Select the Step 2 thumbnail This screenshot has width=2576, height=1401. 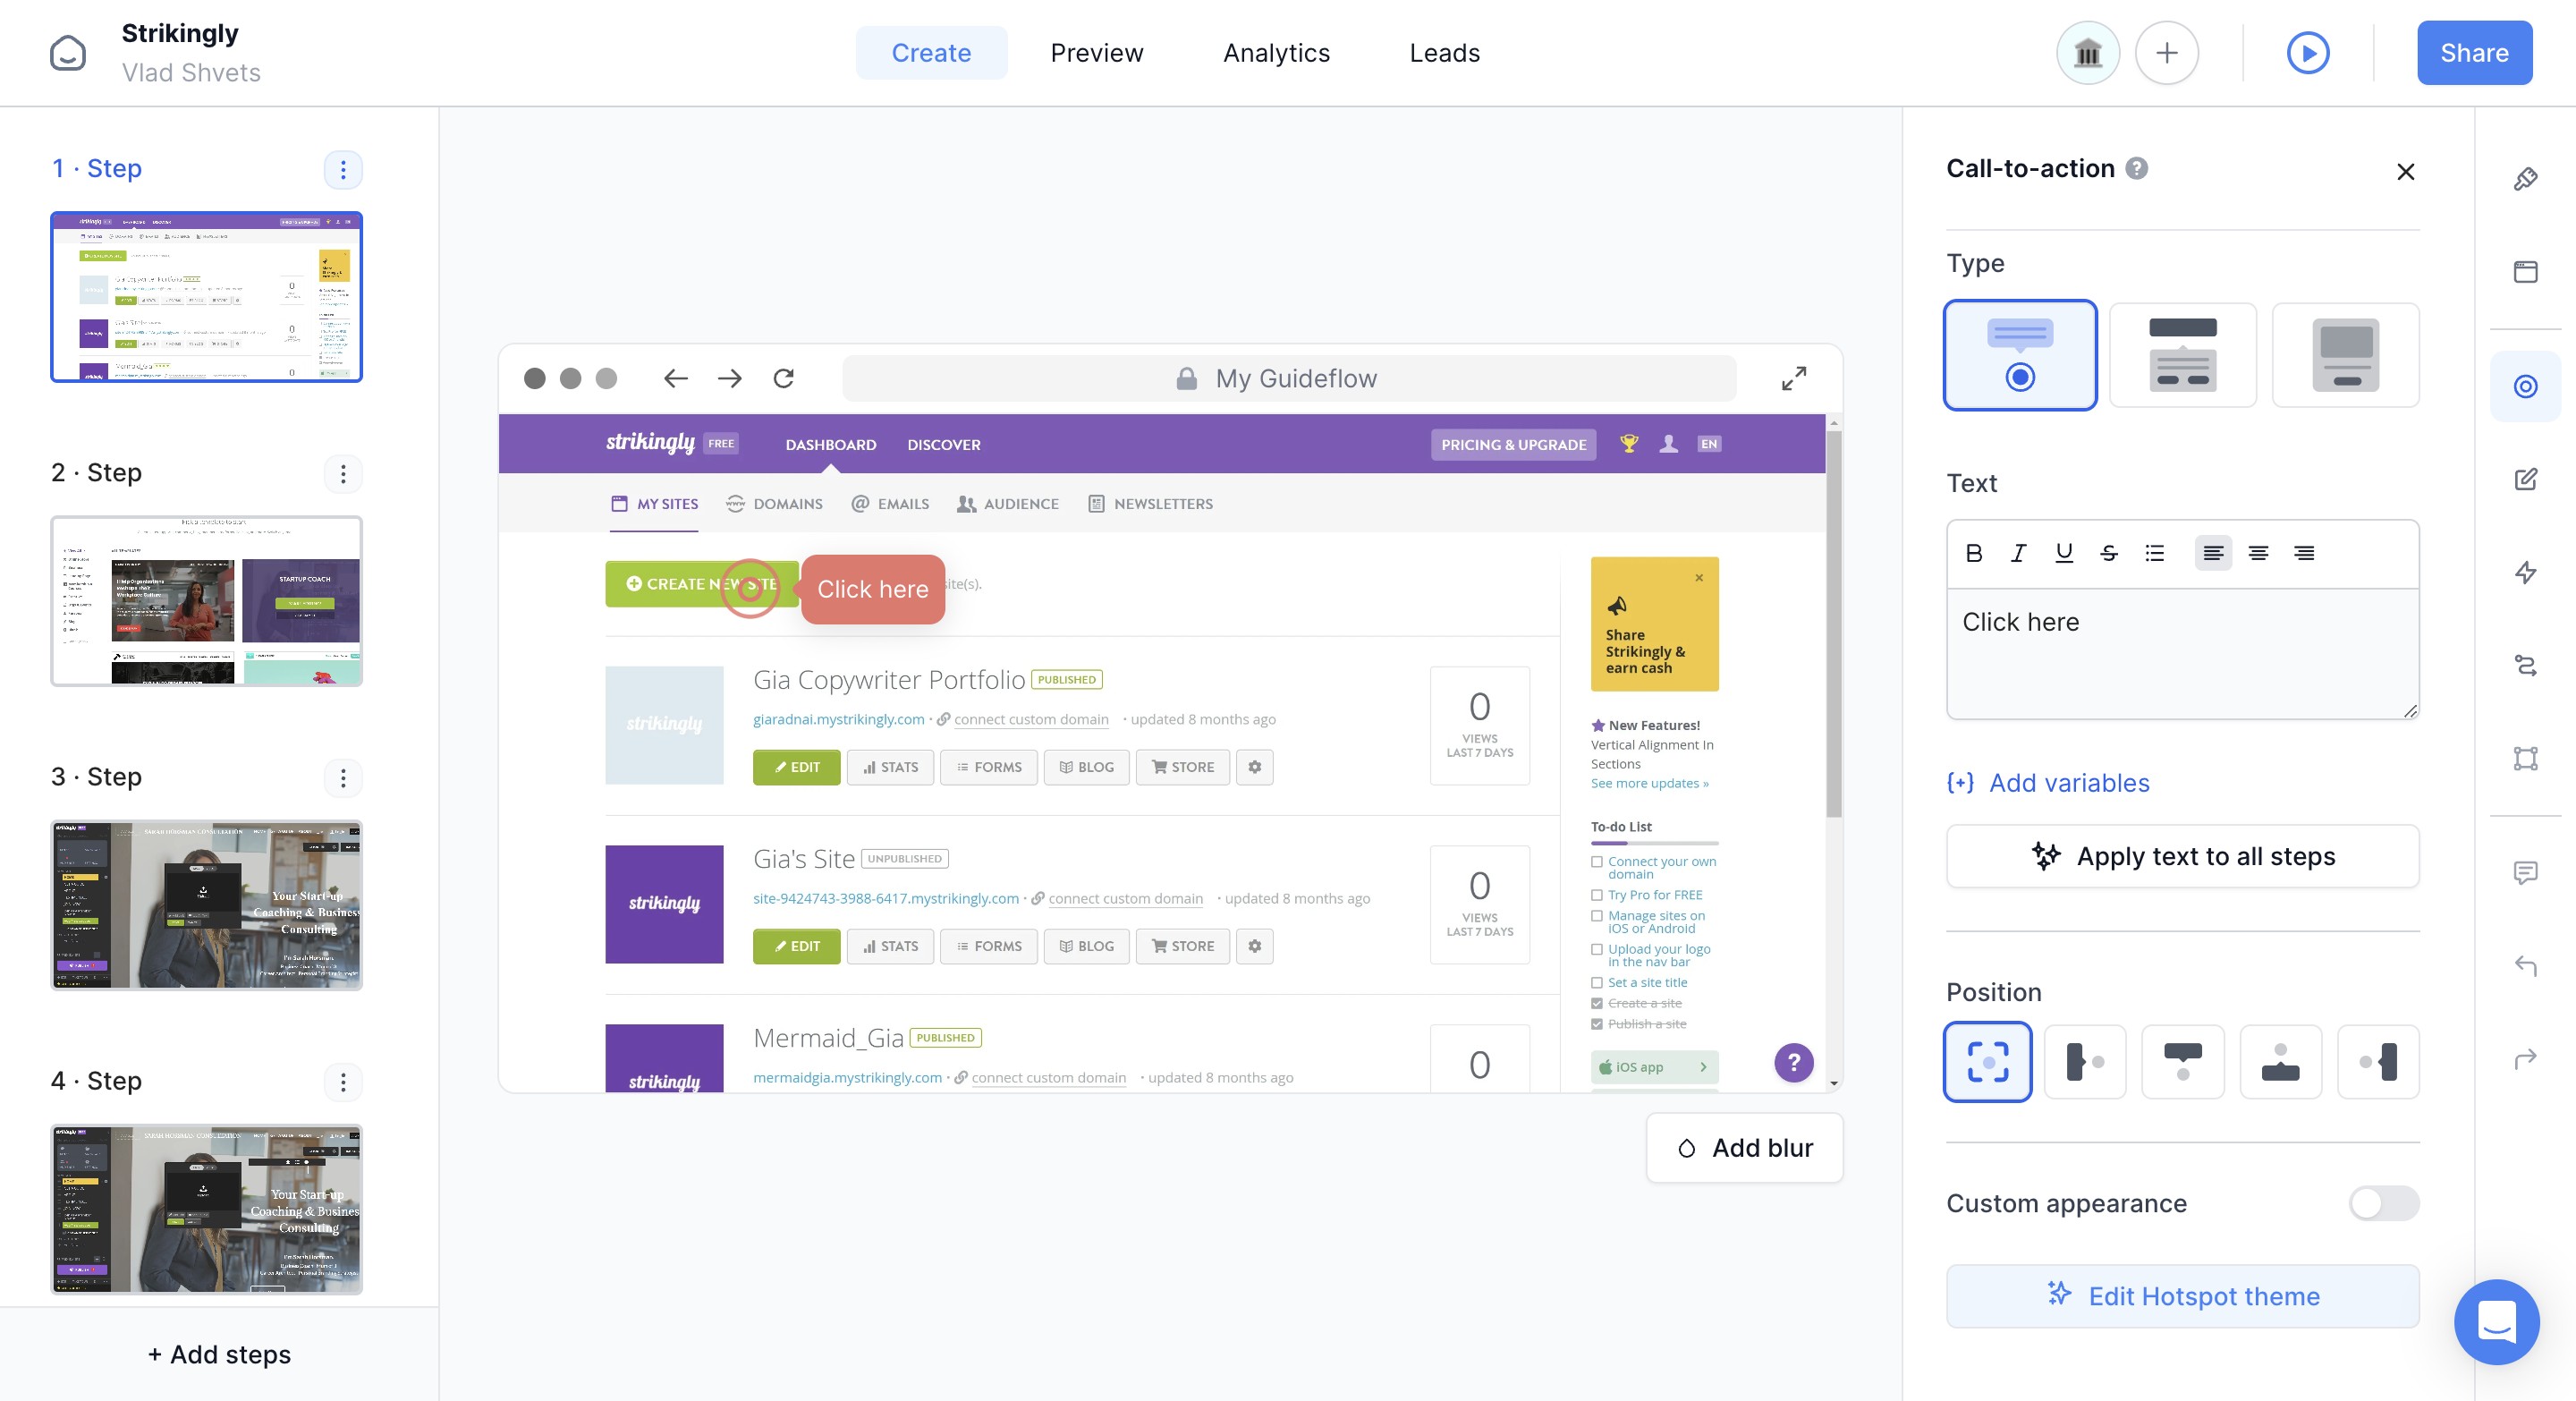coord(207,601)
